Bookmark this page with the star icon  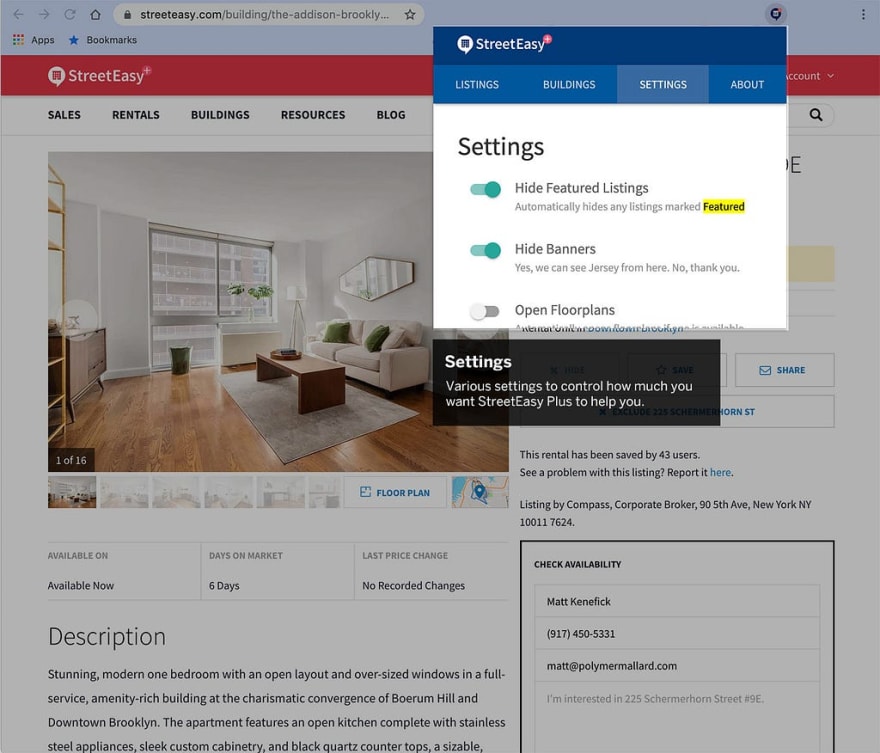tap(410, 15)
